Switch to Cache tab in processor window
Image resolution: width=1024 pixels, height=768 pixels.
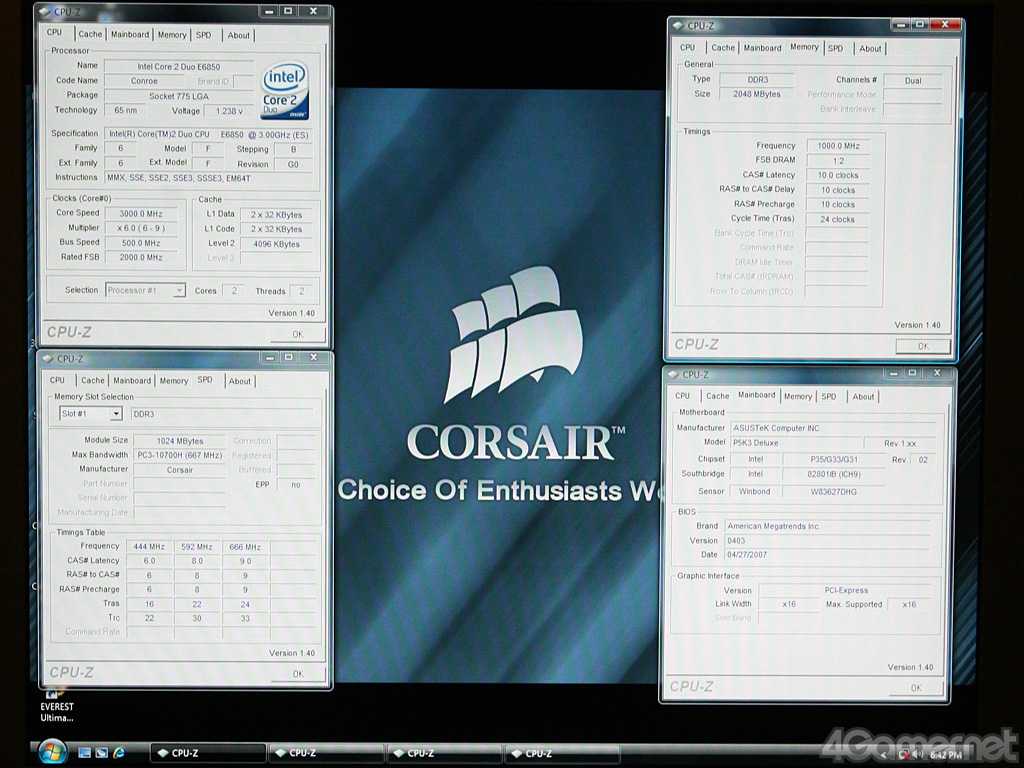tap(90, 34)
